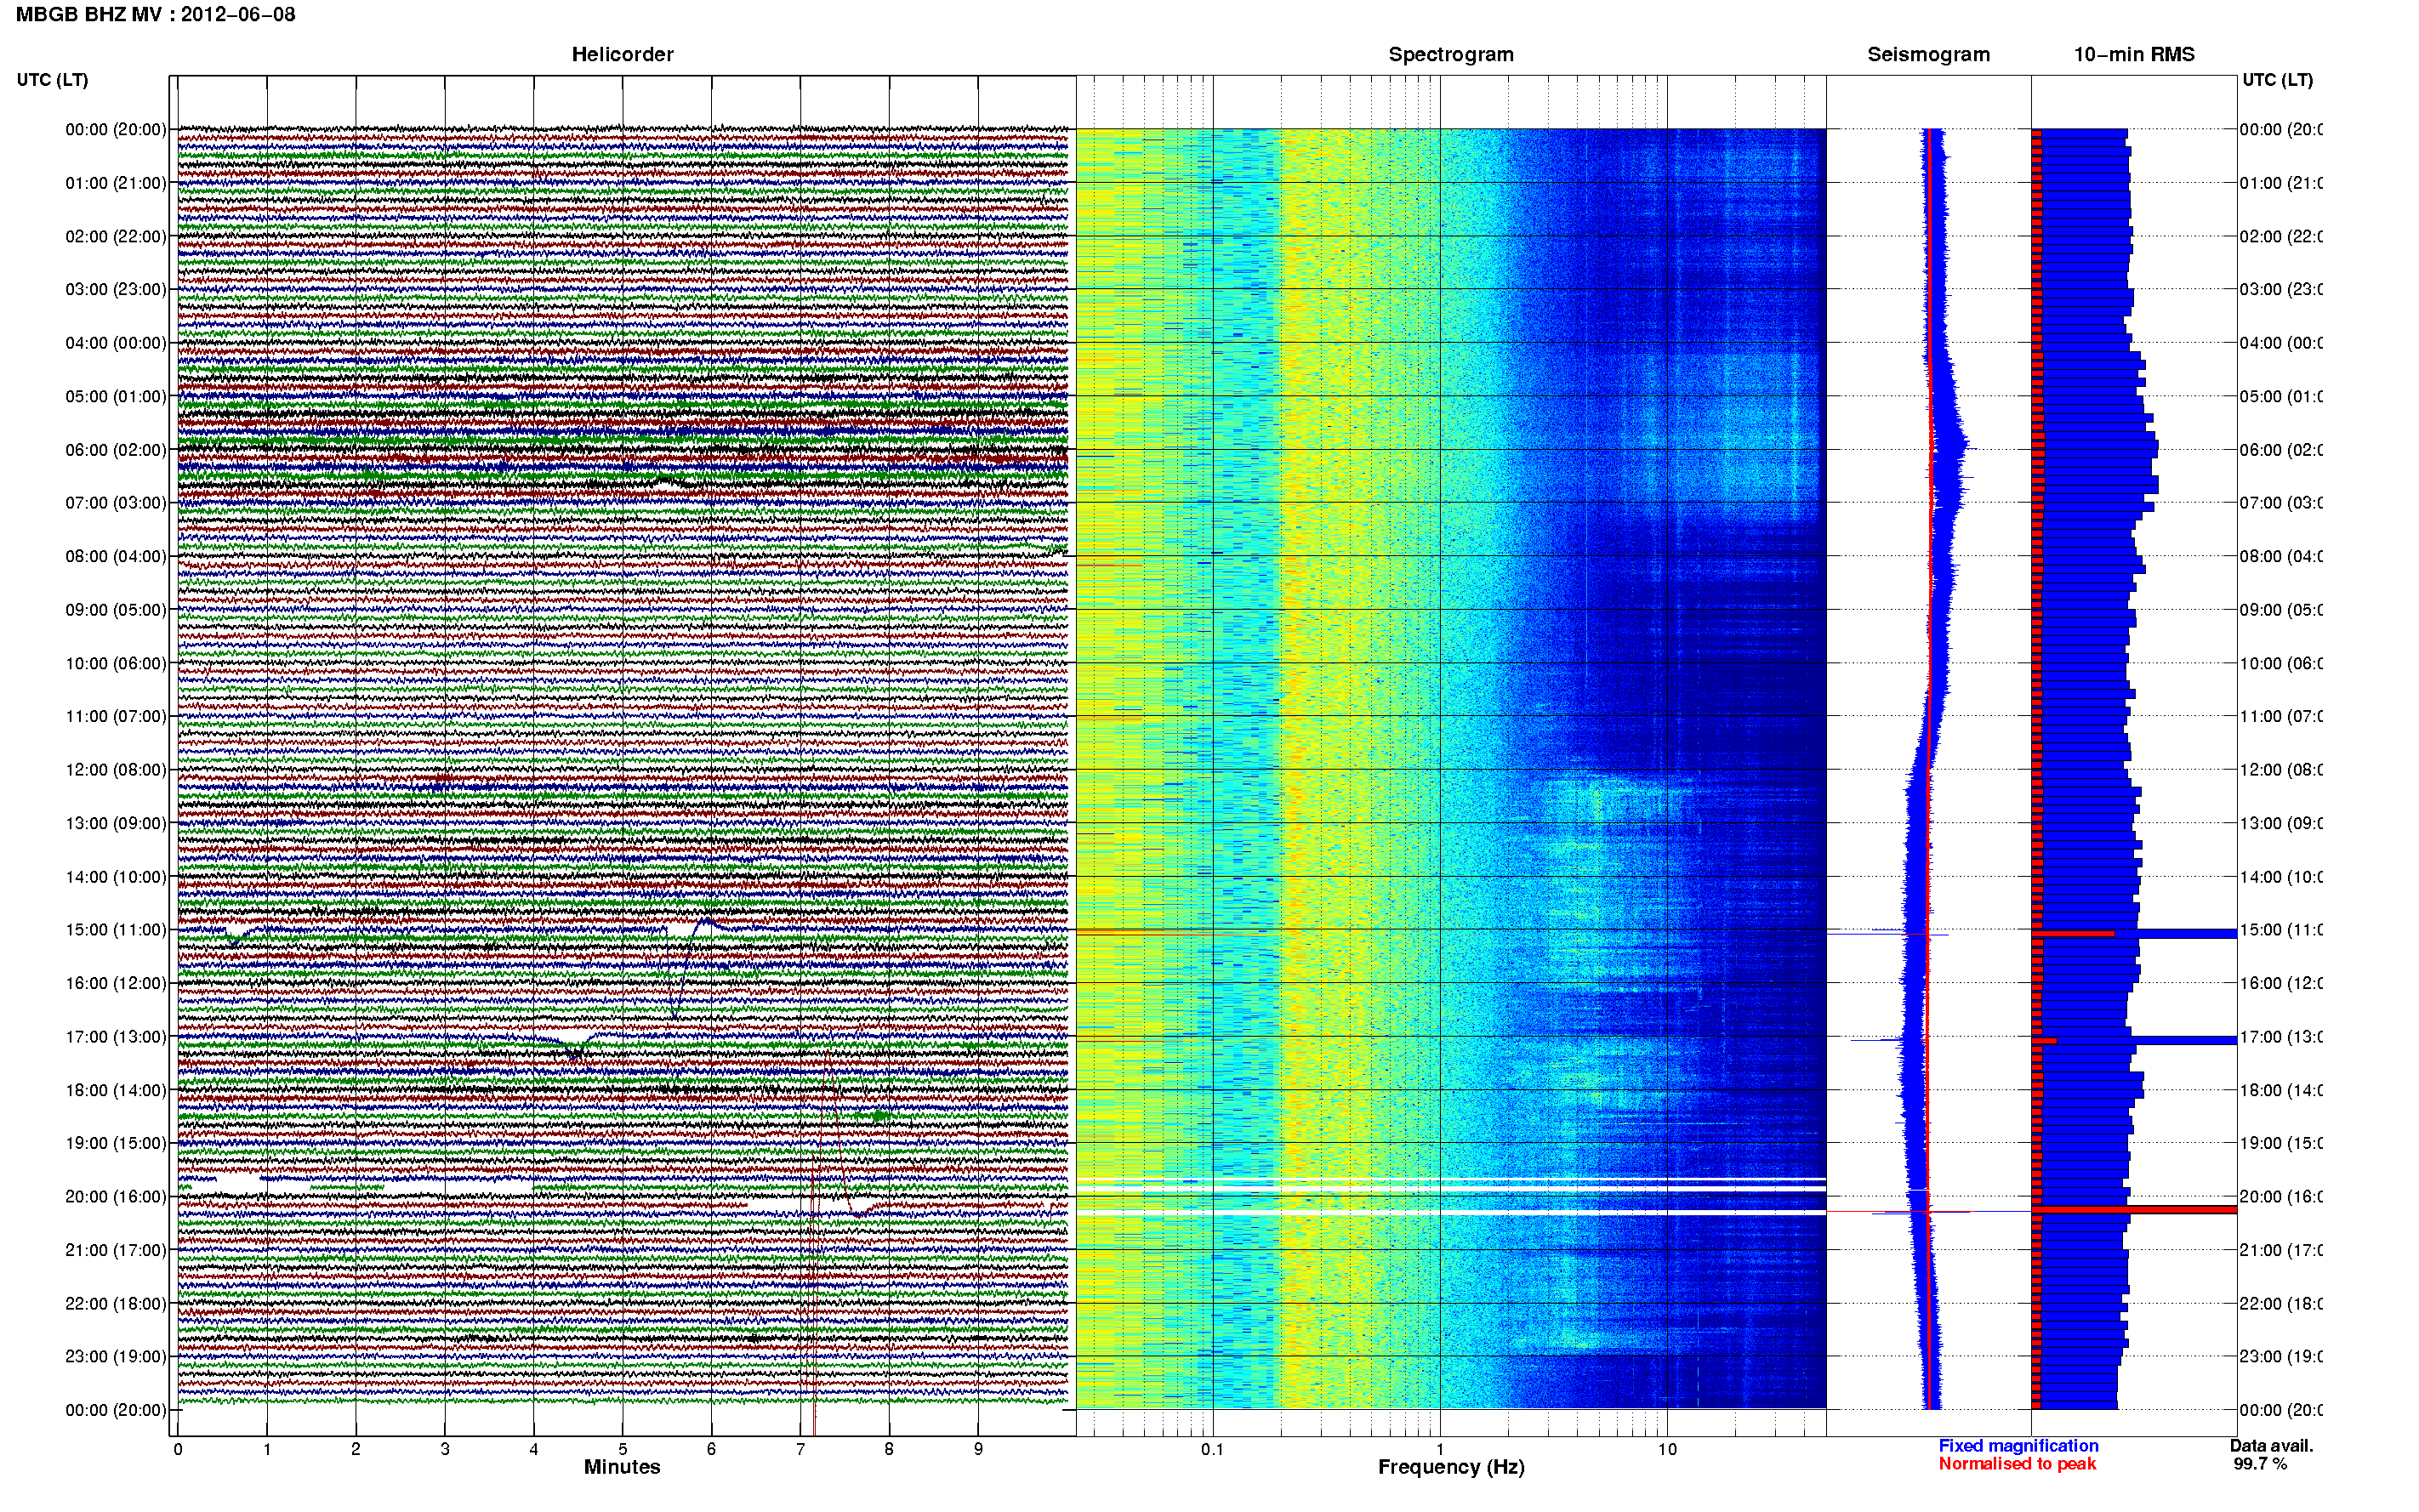Click the '10' Hz frequency tick label
The image size is (2419, 1512).
point(1667,1449)
